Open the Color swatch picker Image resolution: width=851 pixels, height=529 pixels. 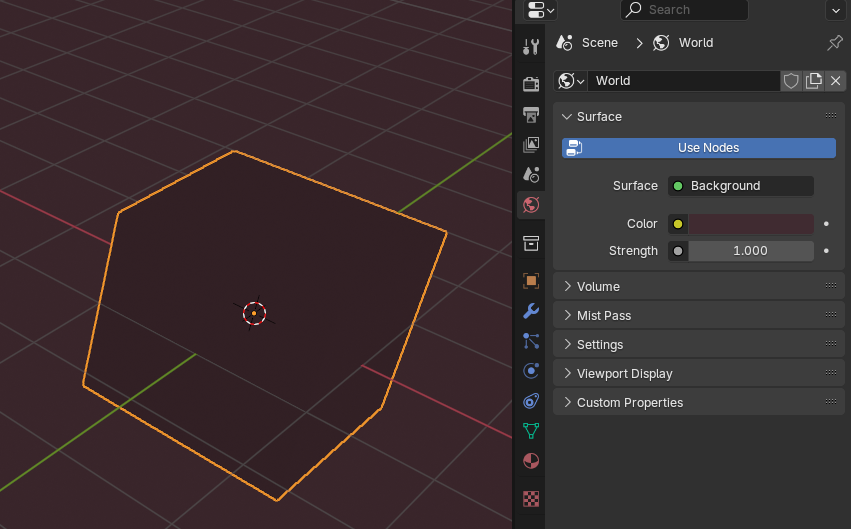751,224
